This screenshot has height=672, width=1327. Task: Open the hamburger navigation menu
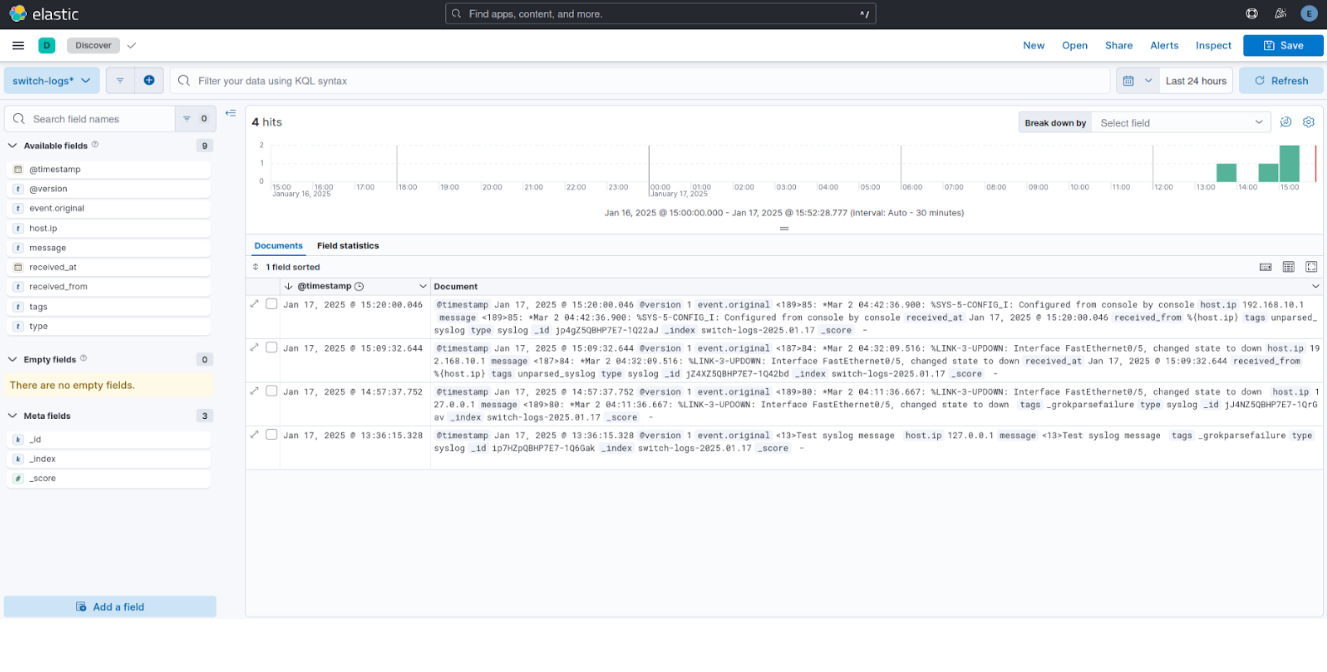tap(18, 46)
